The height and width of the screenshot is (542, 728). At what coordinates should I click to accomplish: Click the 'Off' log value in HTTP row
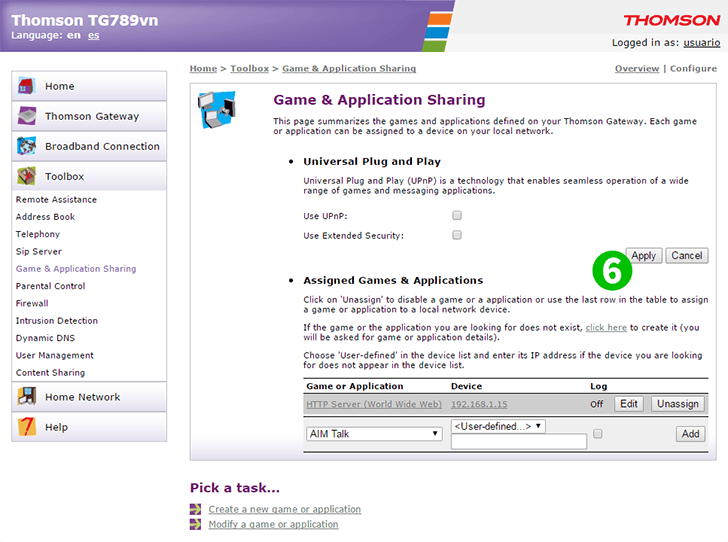[597, 404]
